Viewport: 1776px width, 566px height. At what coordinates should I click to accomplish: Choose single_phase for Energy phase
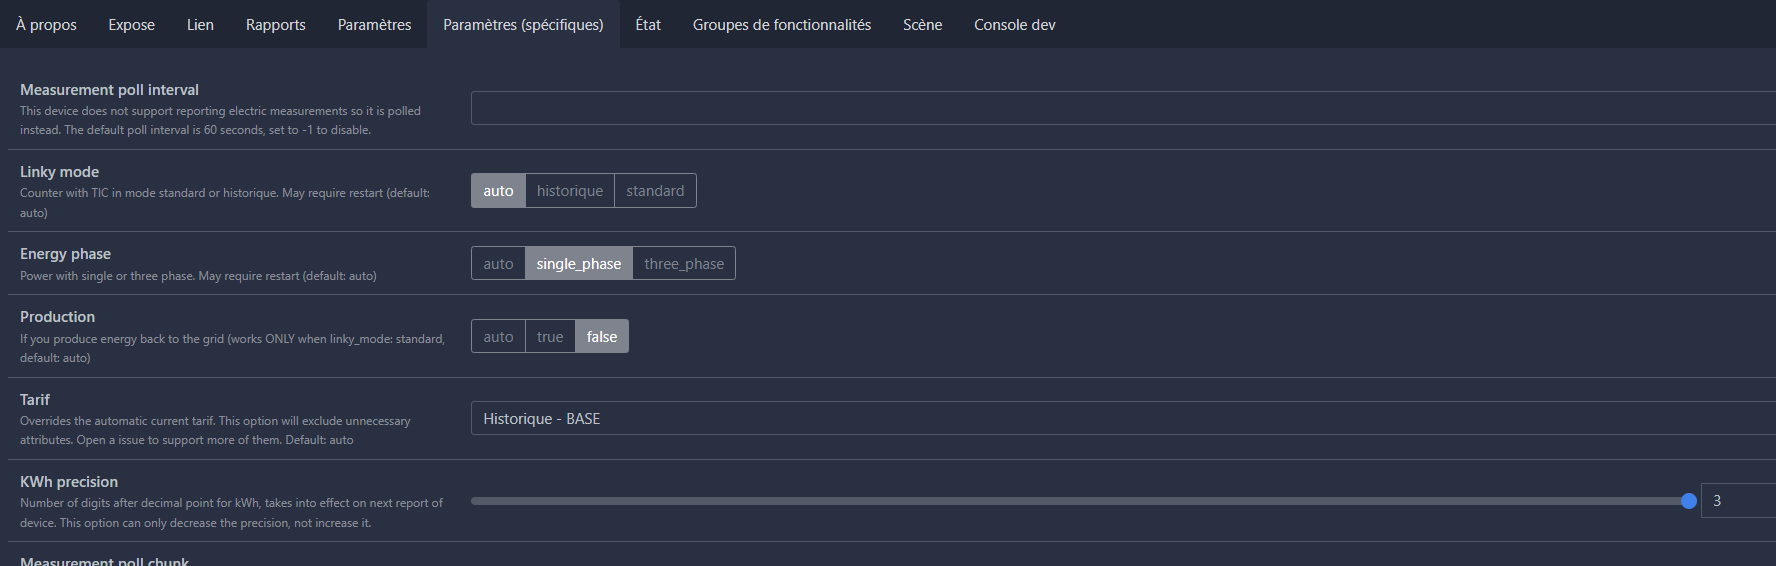pos(579,264)
